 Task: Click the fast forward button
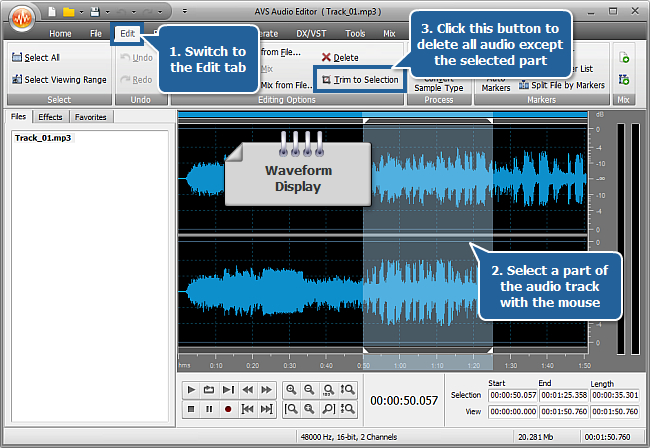pyautogui.click(x=266, y=390)
